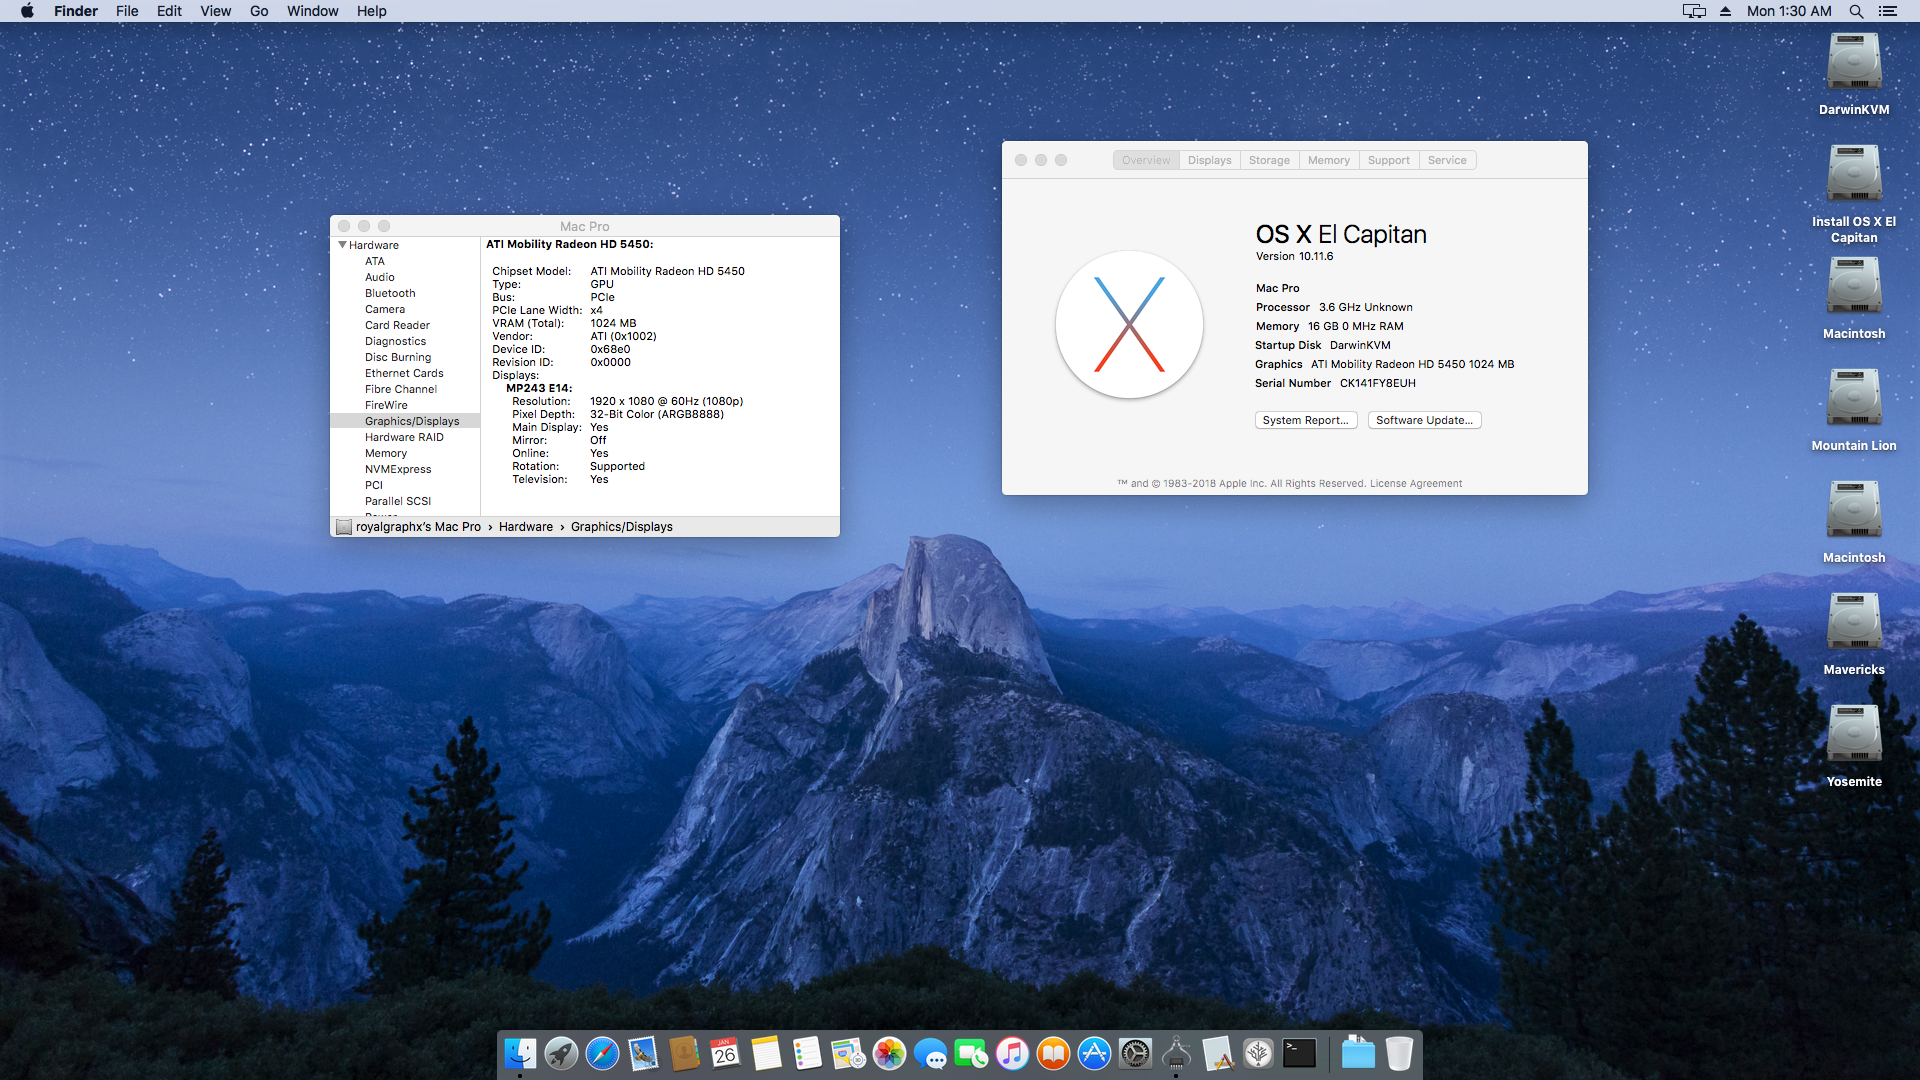Open the Photos app in Dock

(x=889, y=1053)
